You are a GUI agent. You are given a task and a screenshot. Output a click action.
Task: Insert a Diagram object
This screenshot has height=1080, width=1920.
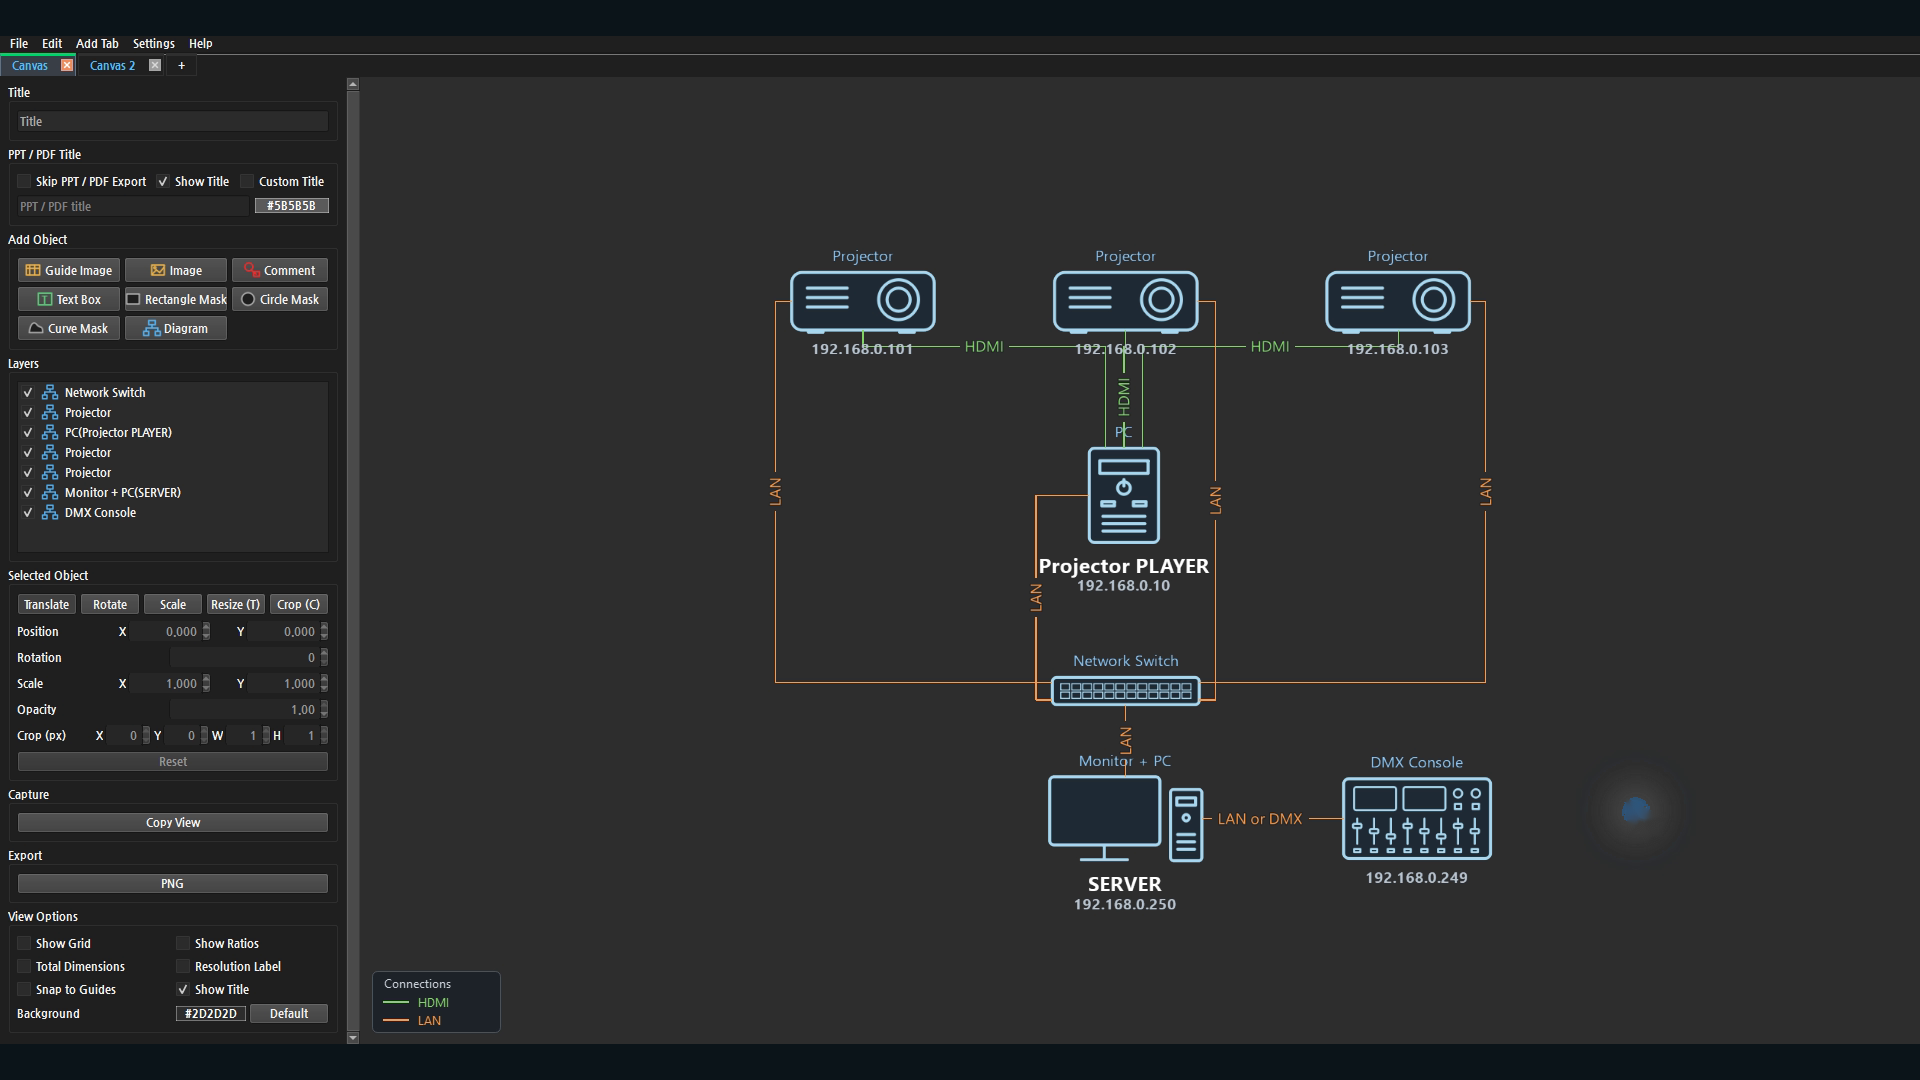pyautogui.click(x=176, y=328)
